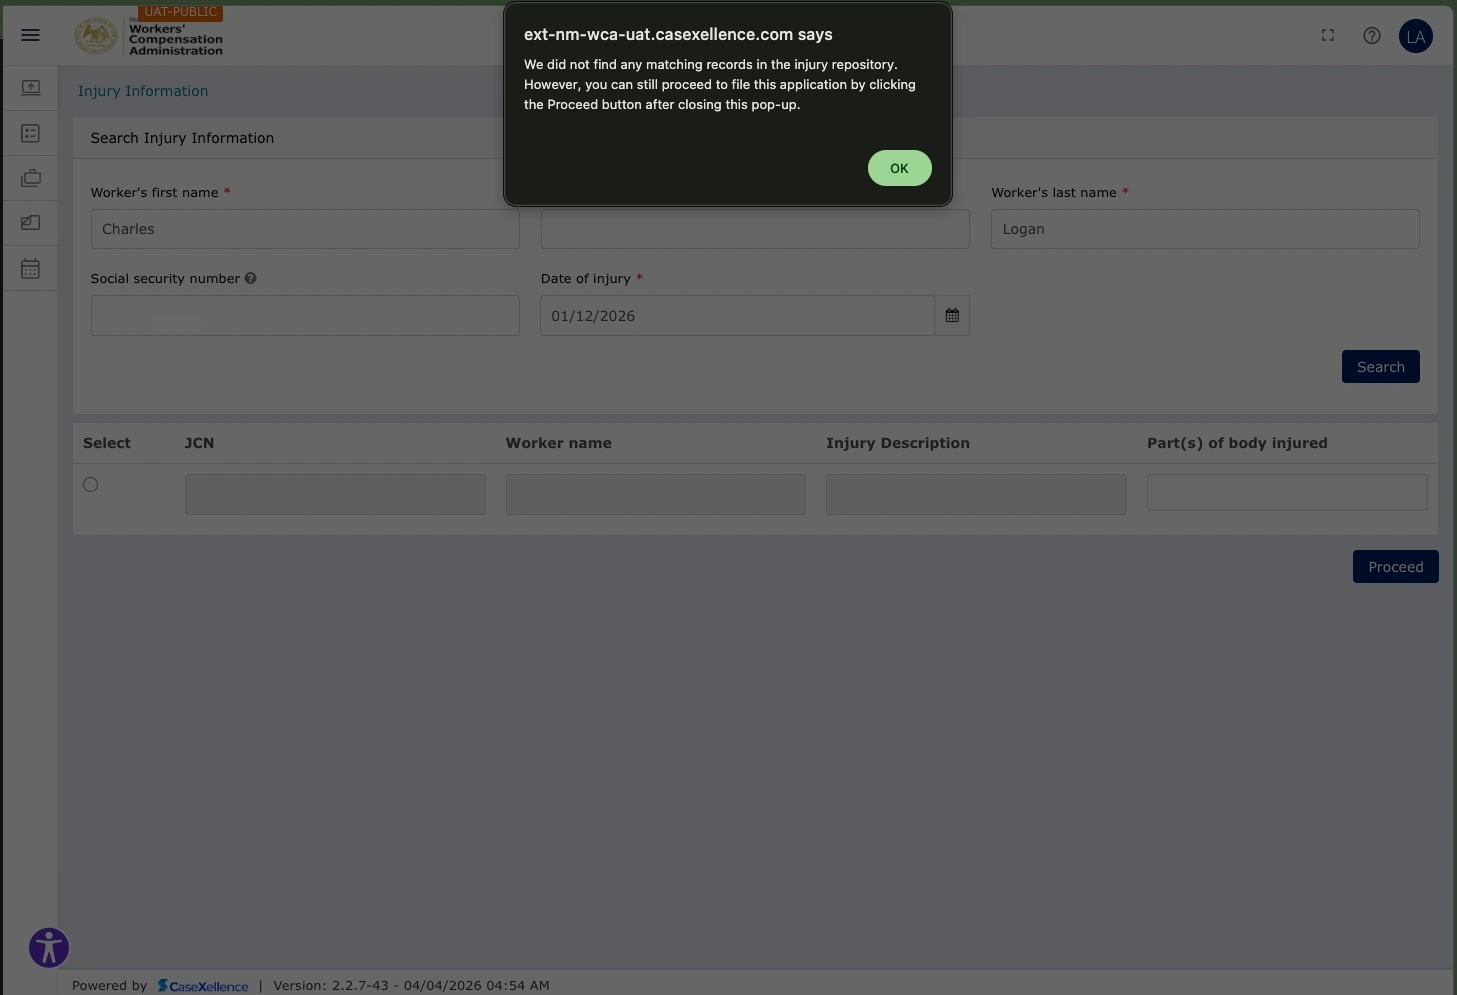Click the Worker's last name field
1457x995 pixels.
click(x=1205, y=229)
